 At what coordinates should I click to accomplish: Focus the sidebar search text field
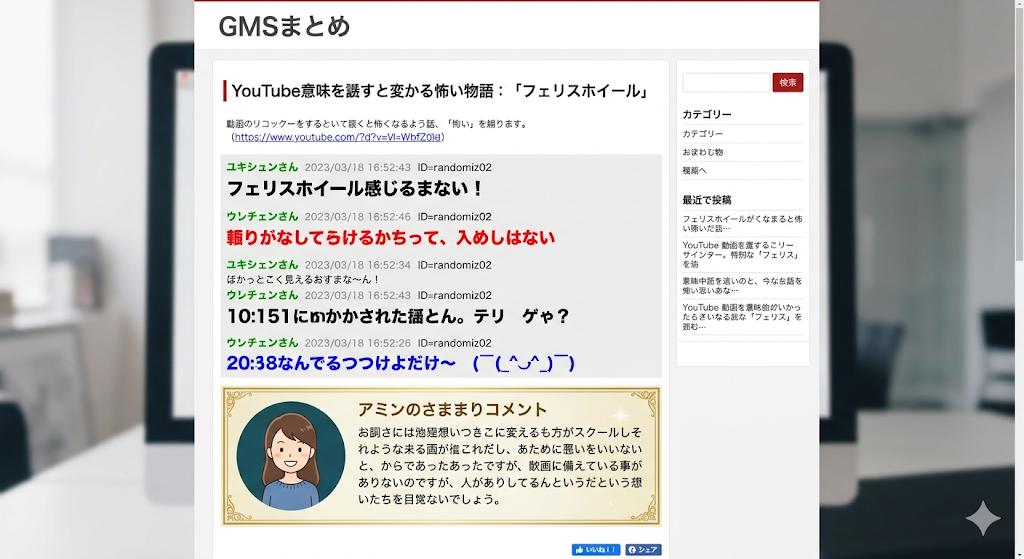(726, 83)
